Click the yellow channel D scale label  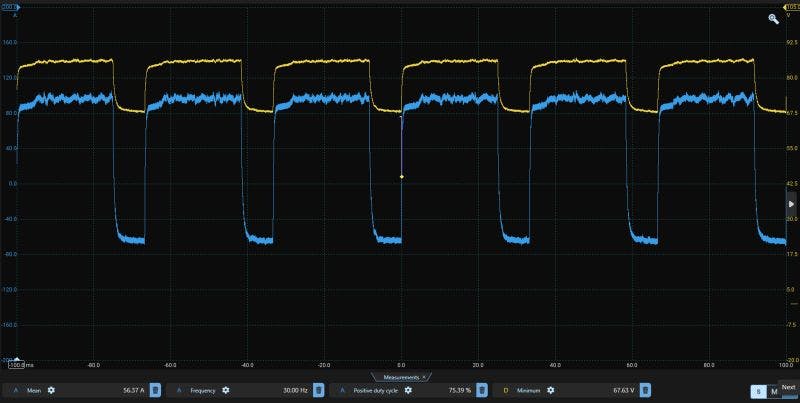click(791, 6)
